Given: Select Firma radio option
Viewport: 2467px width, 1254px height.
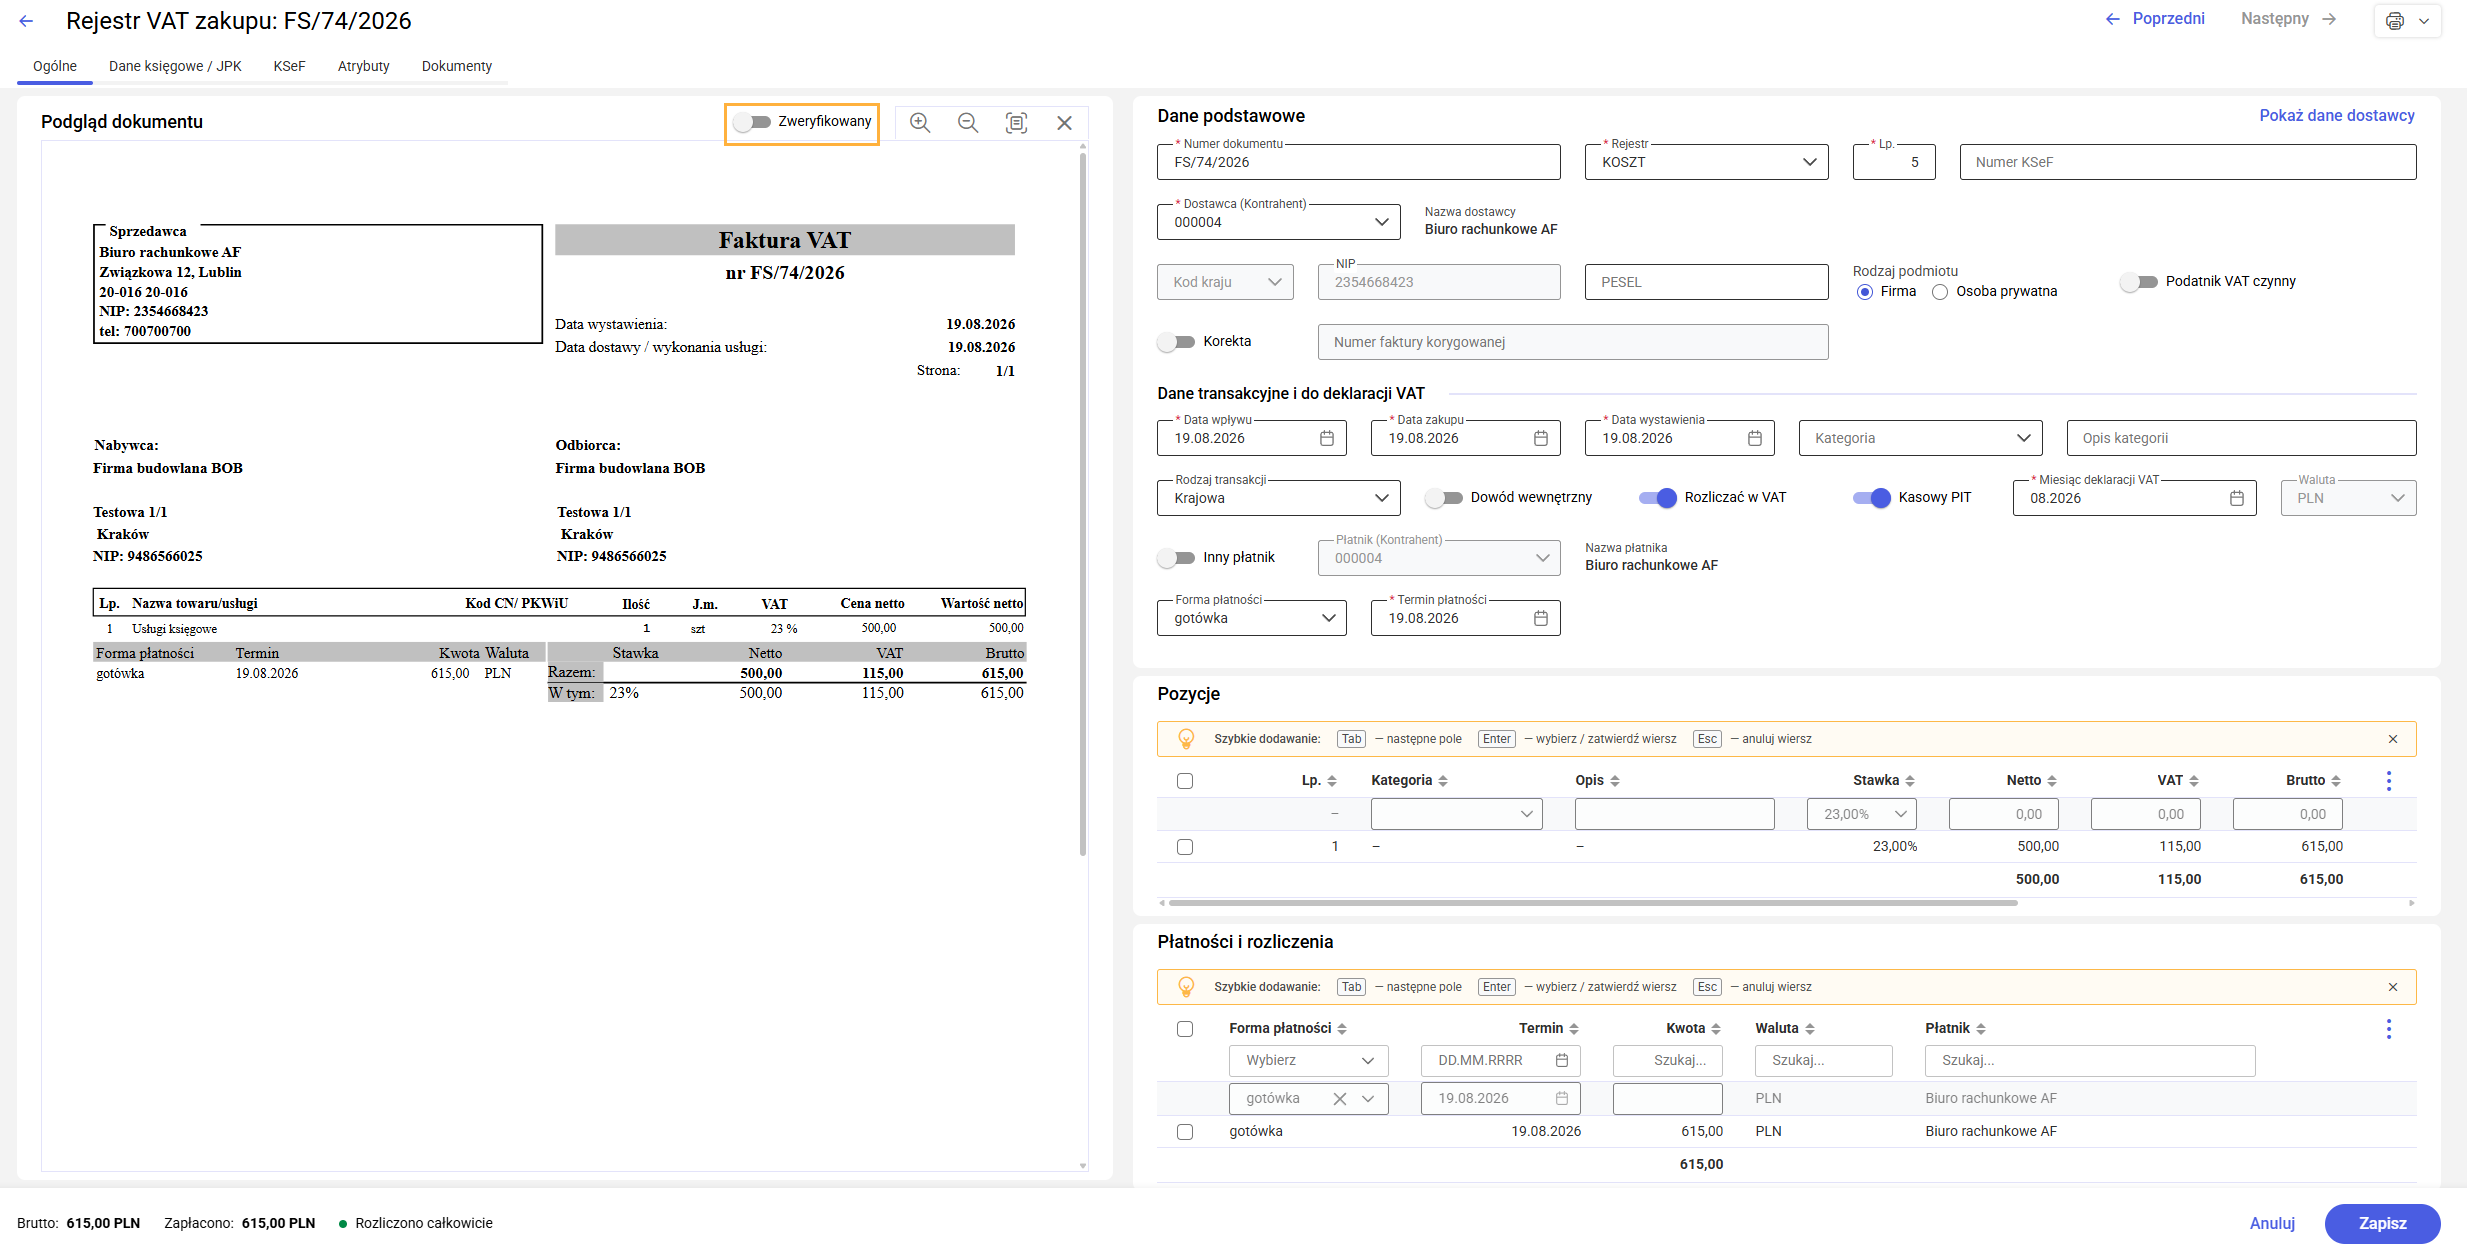Looking at the screenshot, I should 1864,292.
